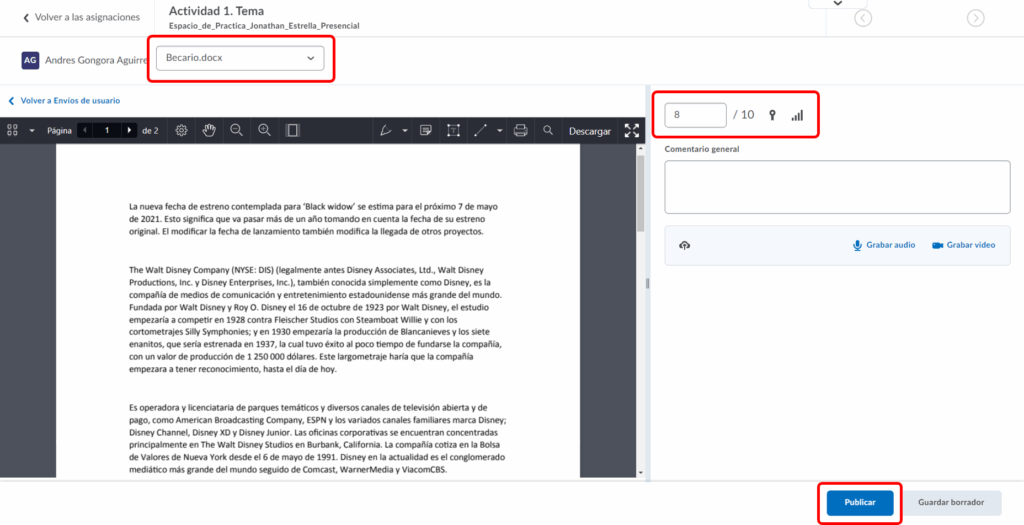1024x525 pixels.
Task: Open the search magnifier in viewer toolbar
Action: (x=548, y=130)
